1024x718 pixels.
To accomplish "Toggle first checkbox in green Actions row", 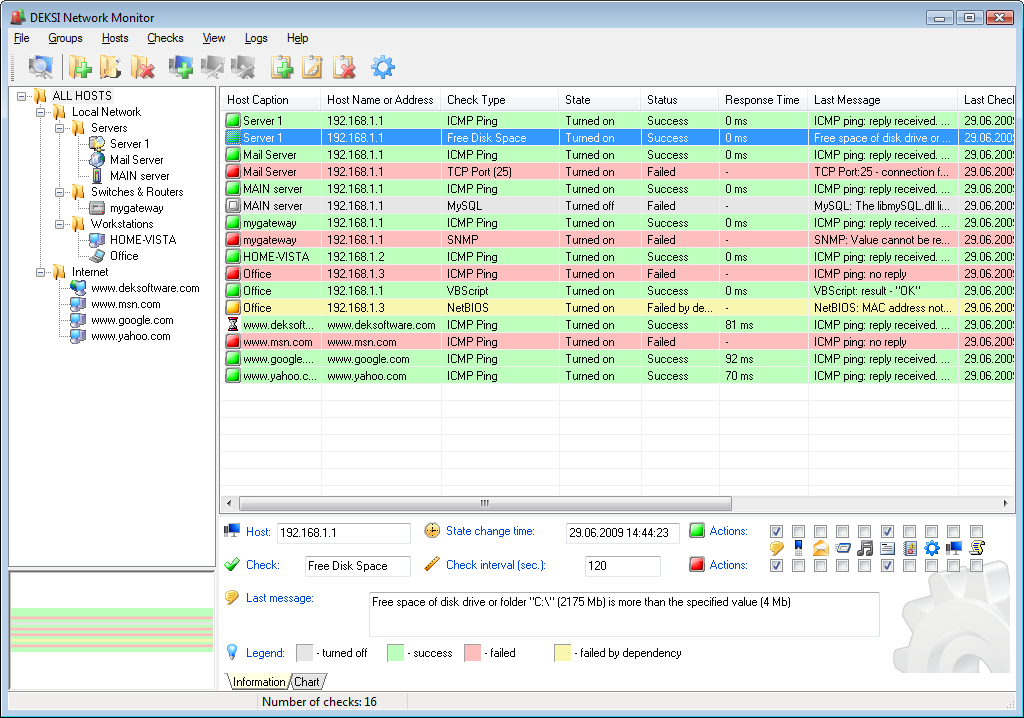I will pyautogui.click(x=777, y=531).
